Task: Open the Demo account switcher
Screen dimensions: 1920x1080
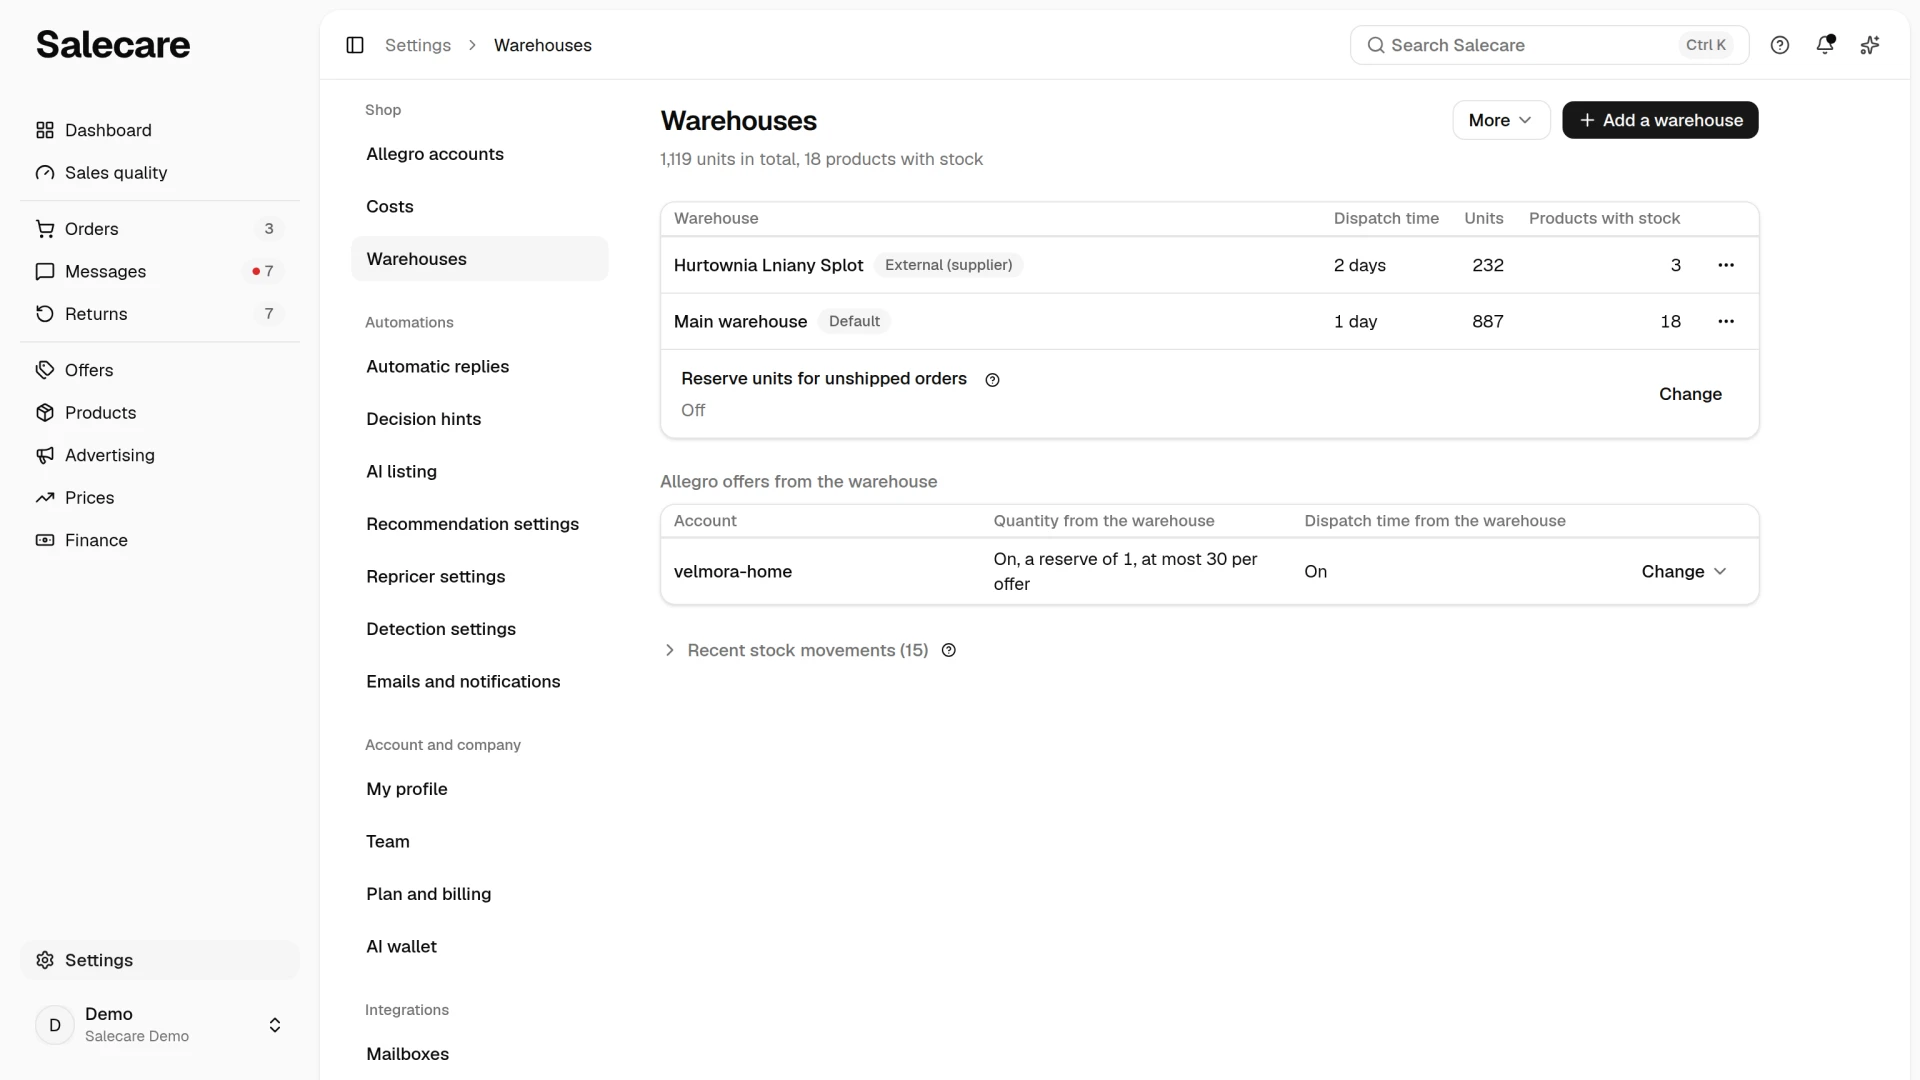Action: (x=160, y=1025)
